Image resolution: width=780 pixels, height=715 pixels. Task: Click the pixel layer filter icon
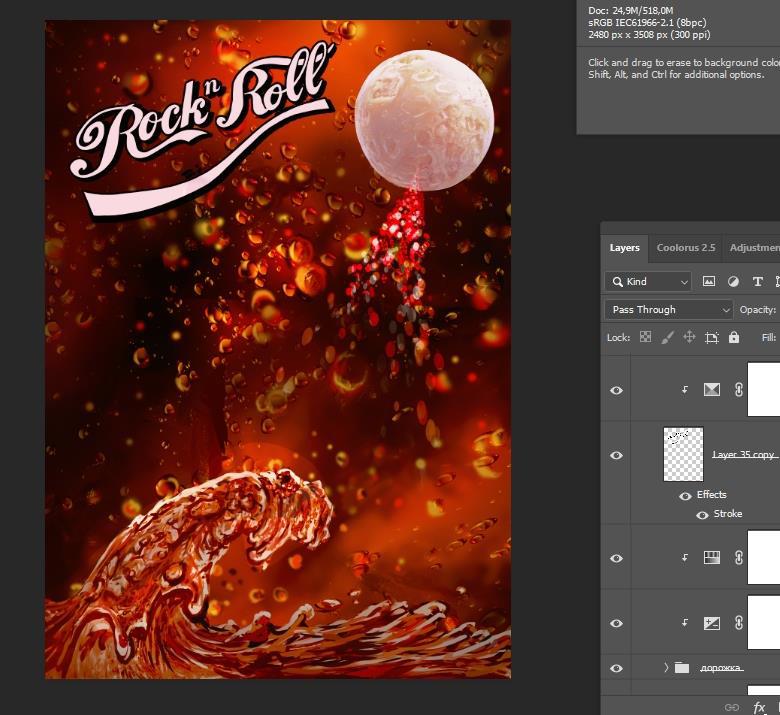tap(709, 282)
